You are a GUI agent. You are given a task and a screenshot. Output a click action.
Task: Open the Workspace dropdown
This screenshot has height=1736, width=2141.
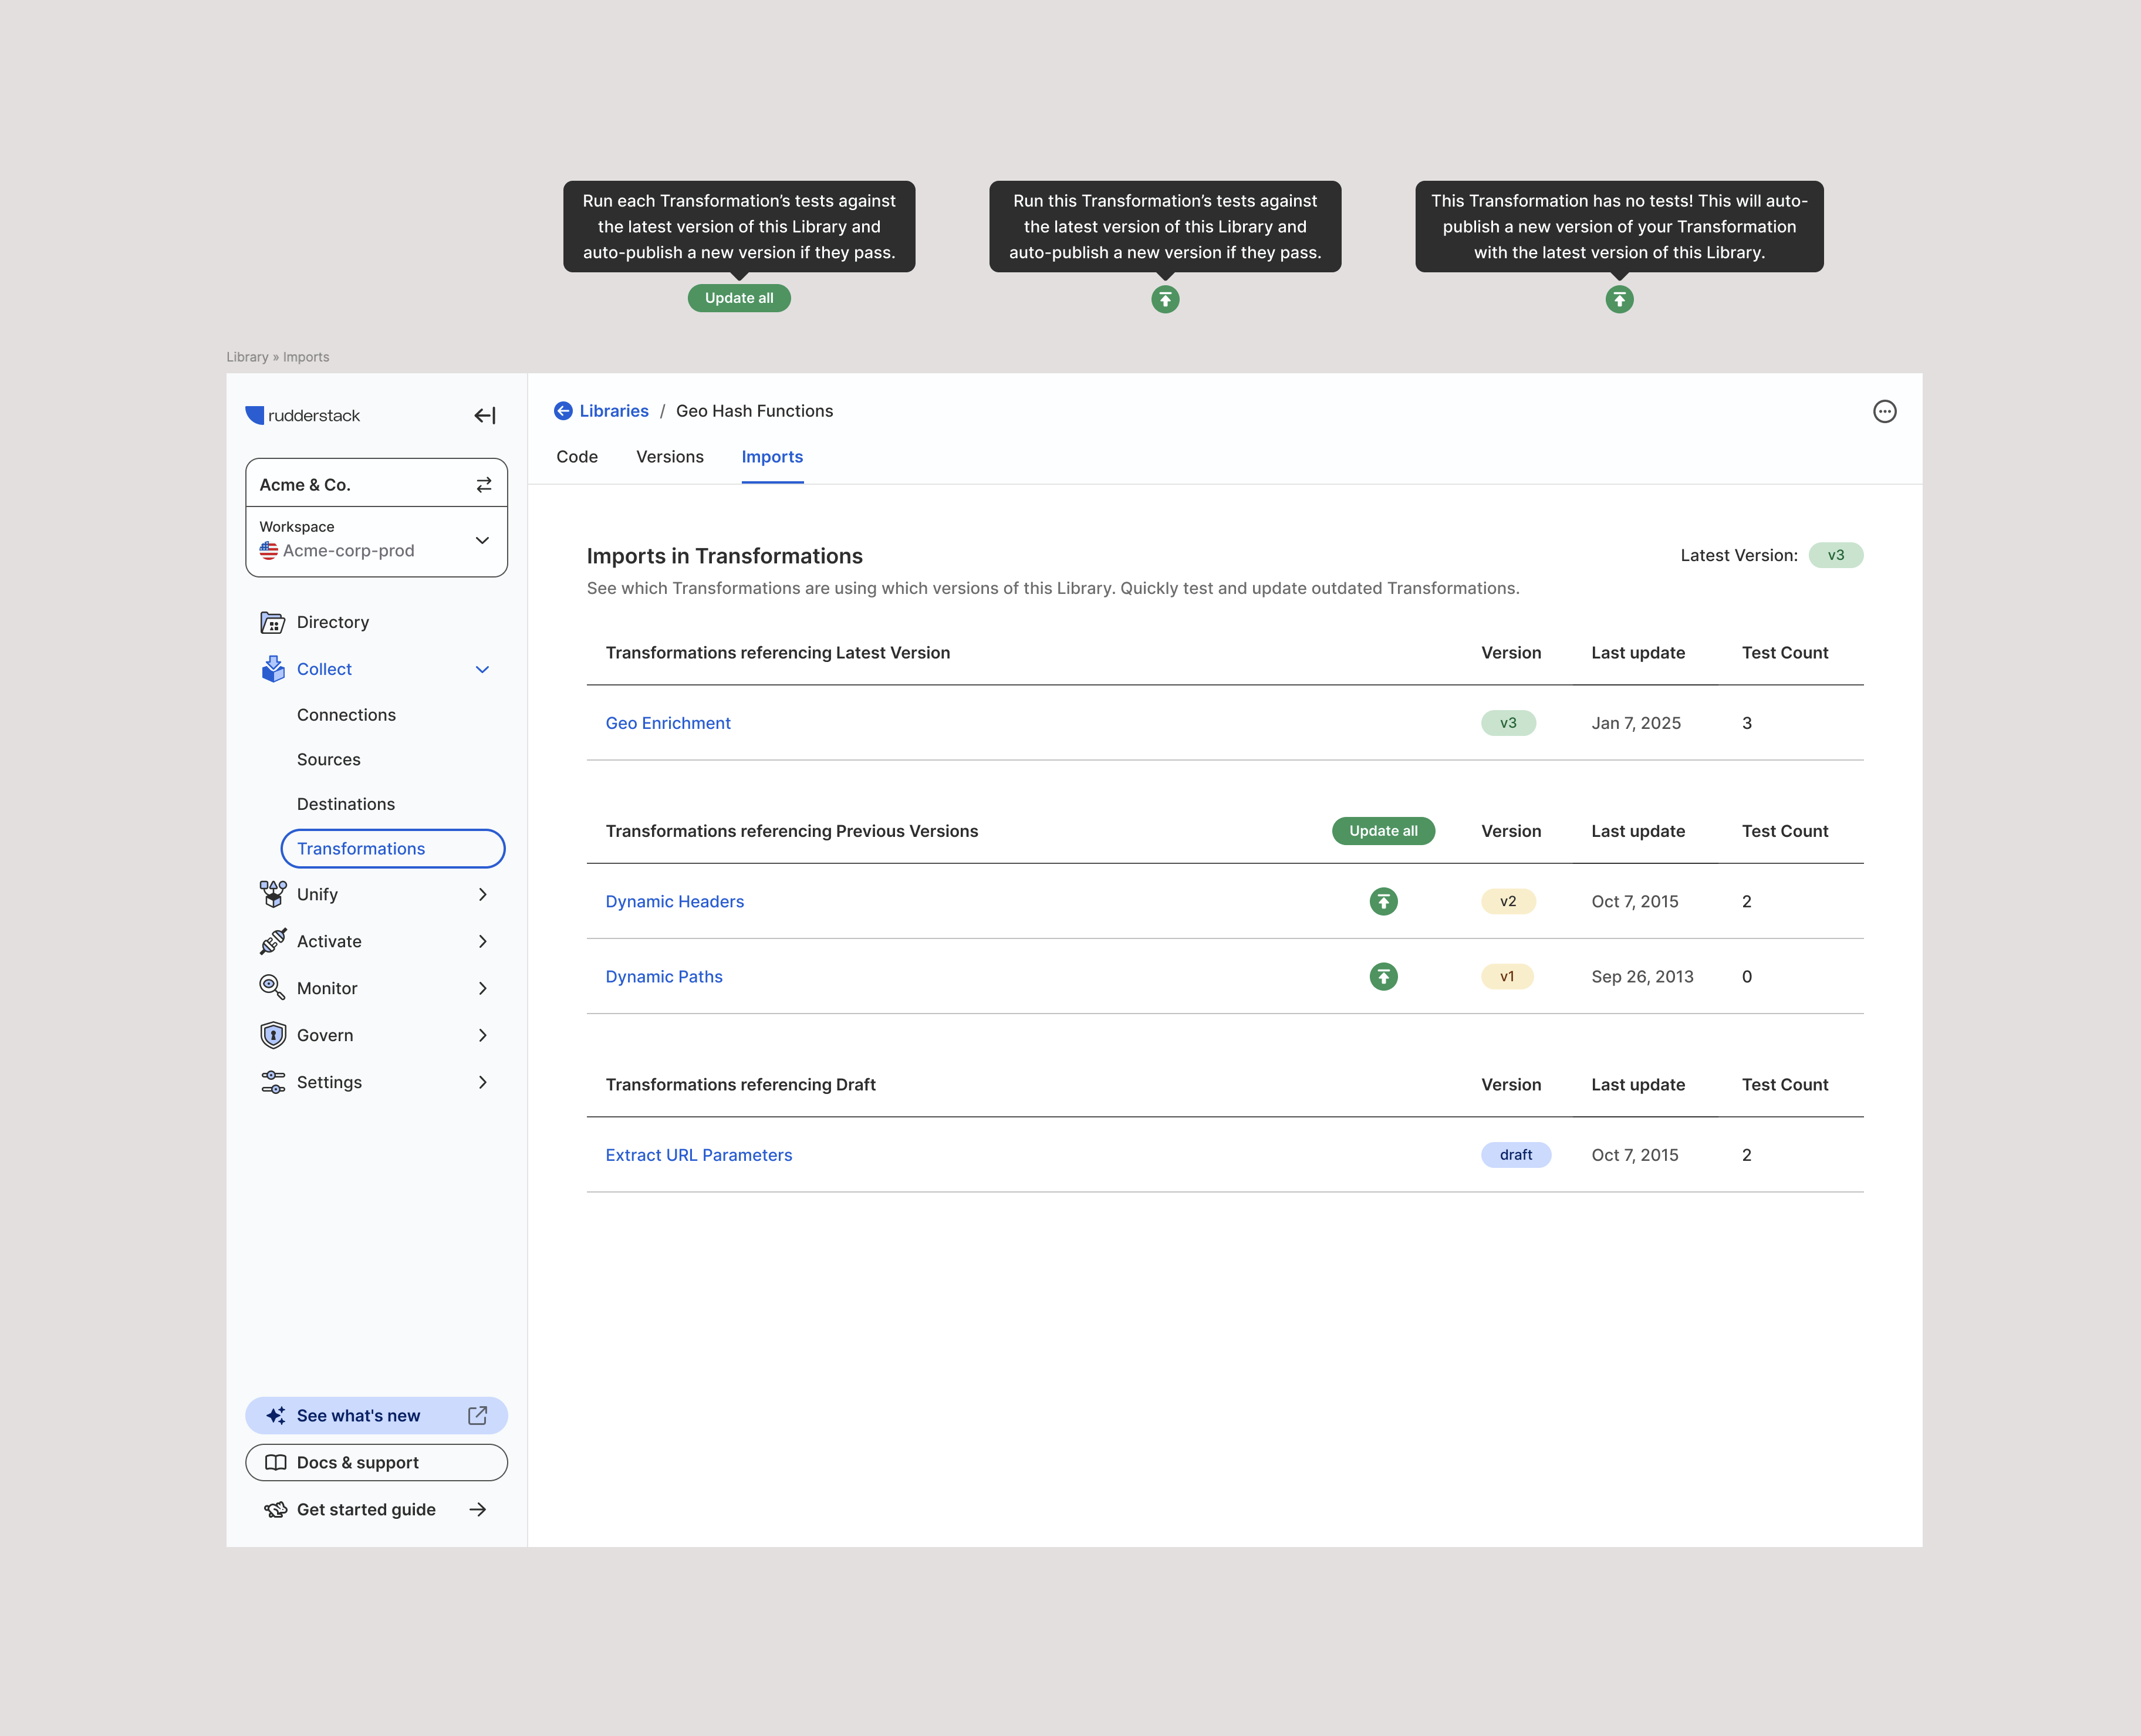point(482,540)
